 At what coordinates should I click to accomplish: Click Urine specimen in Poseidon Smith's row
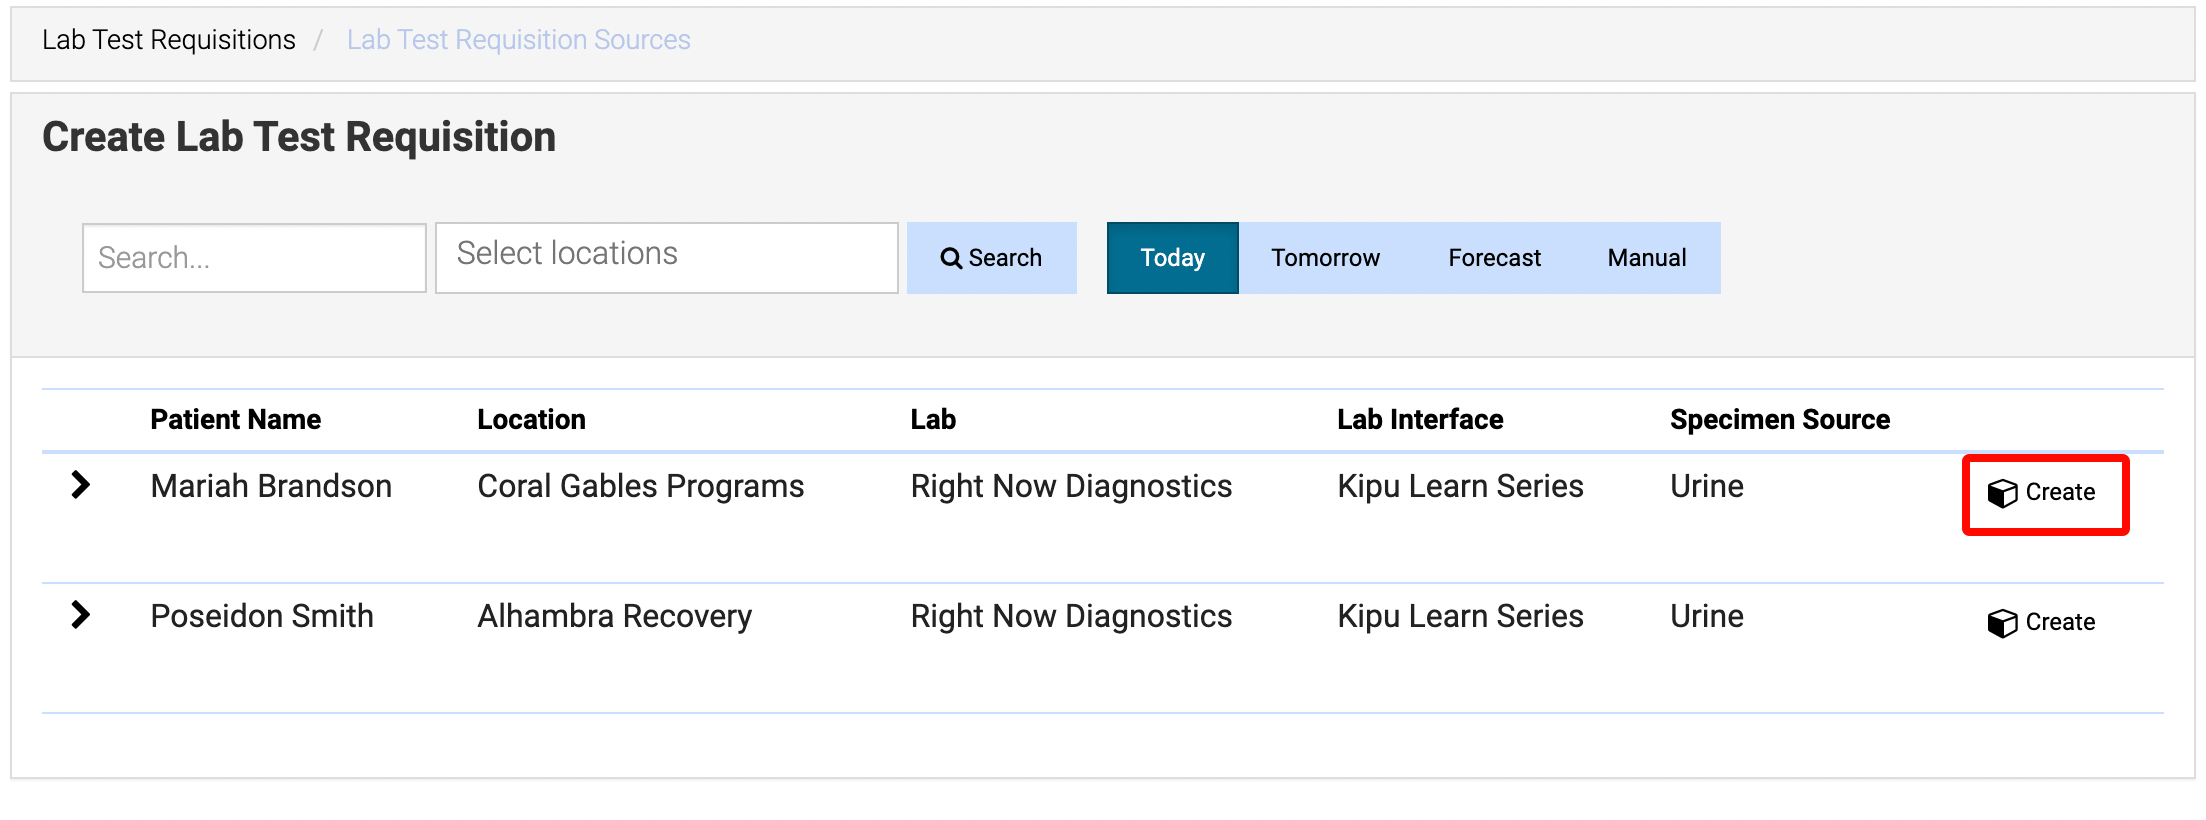(x=1707, y=616)
